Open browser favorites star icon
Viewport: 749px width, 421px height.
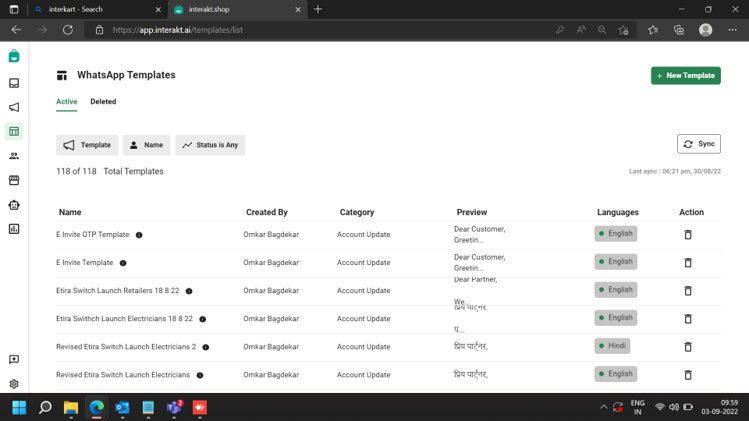653,30
